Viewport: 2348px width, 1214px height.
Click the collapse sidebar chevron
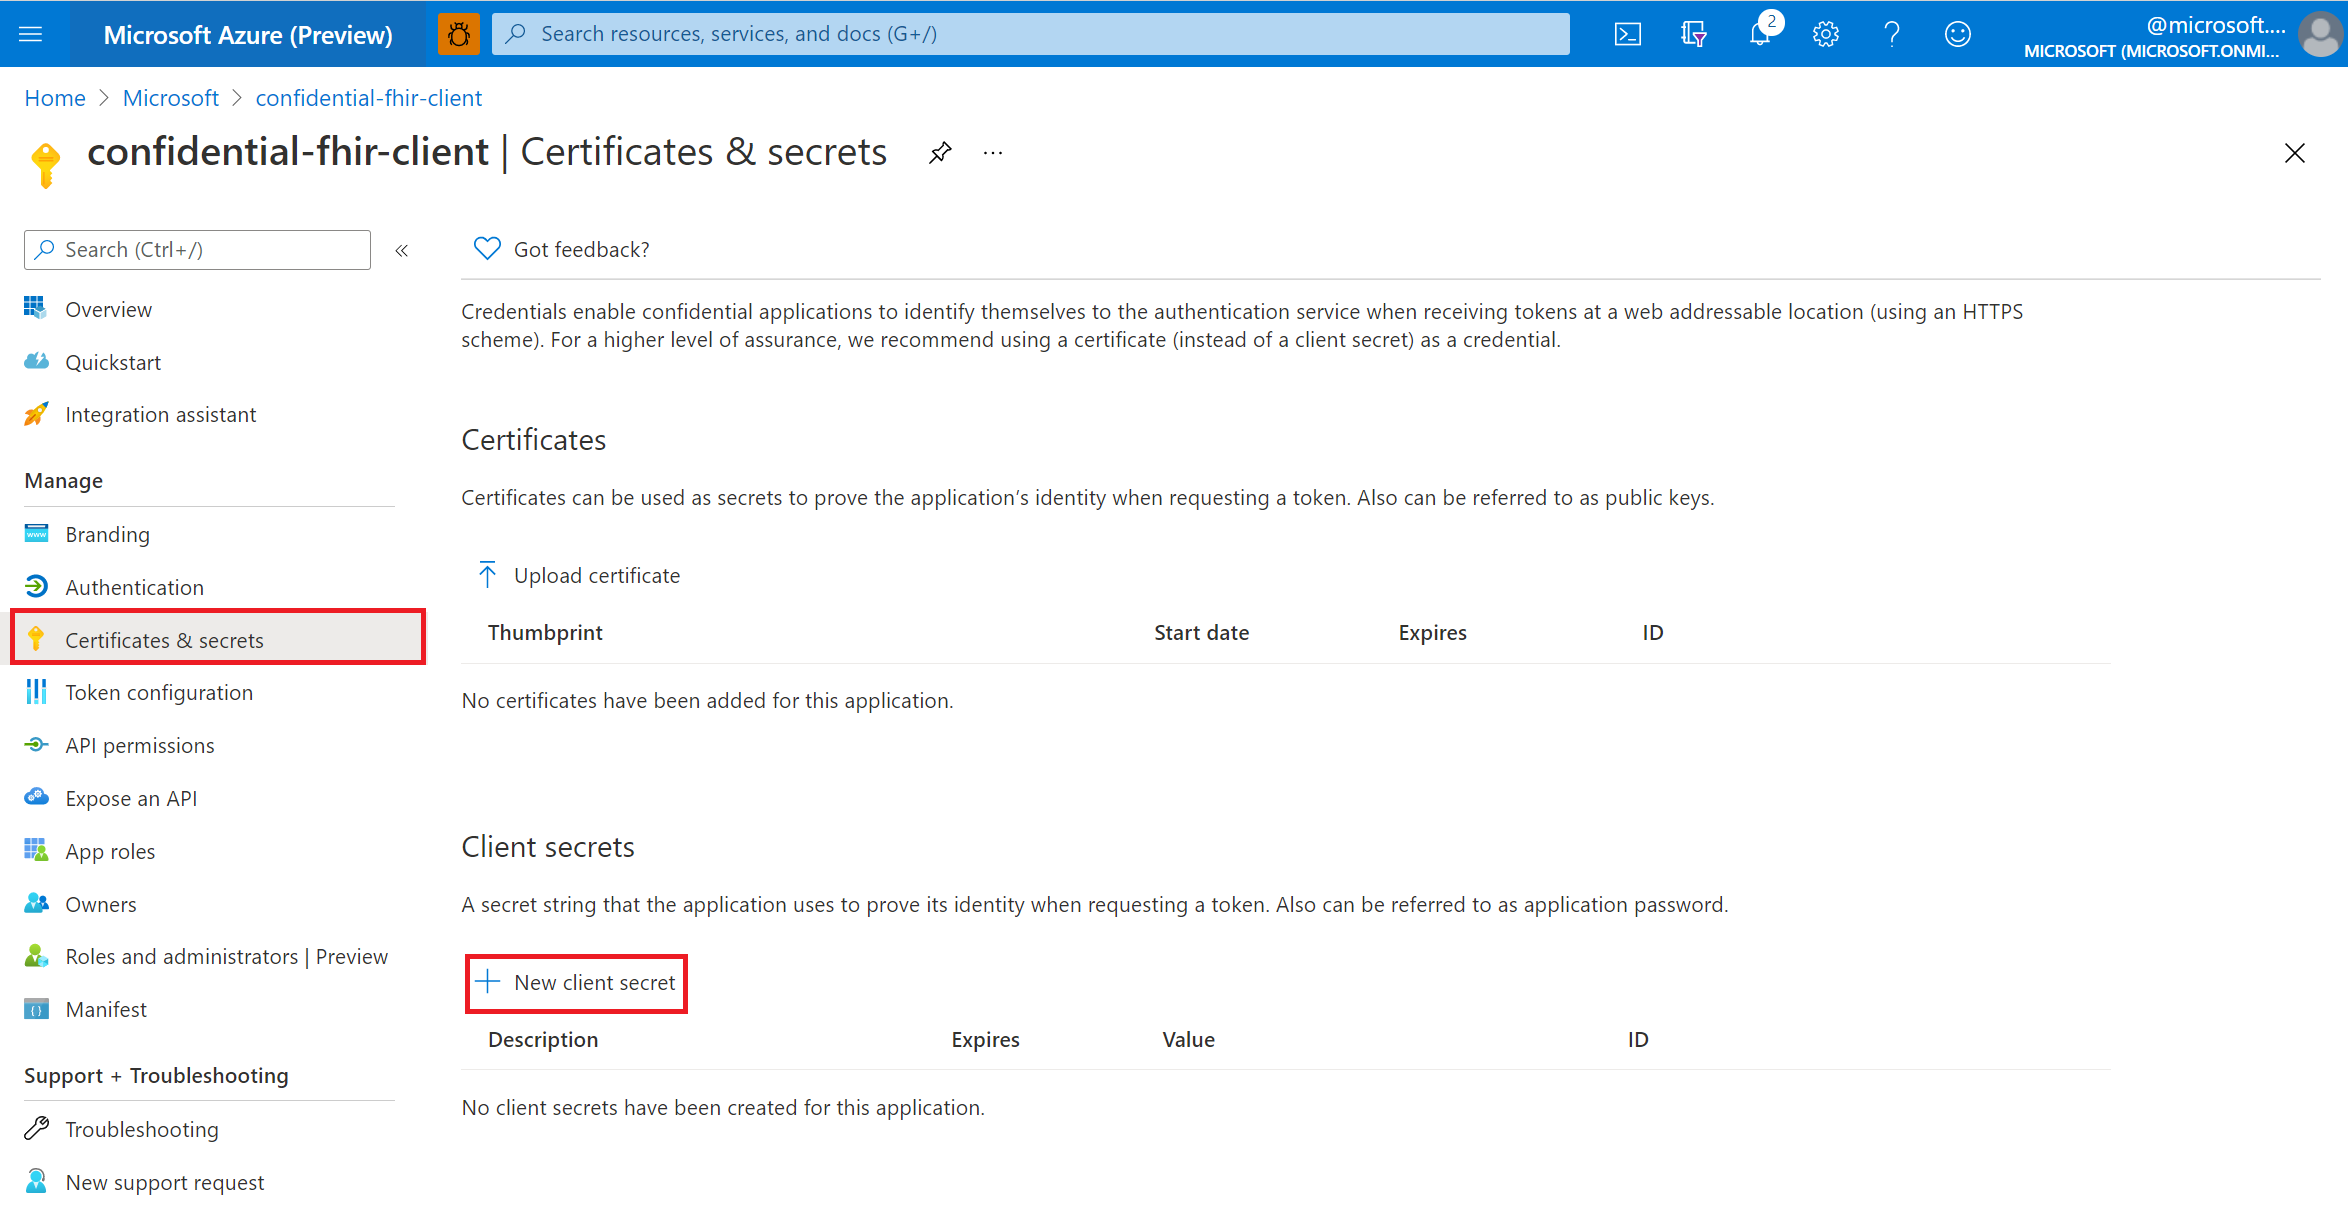(x=402, y=251)
